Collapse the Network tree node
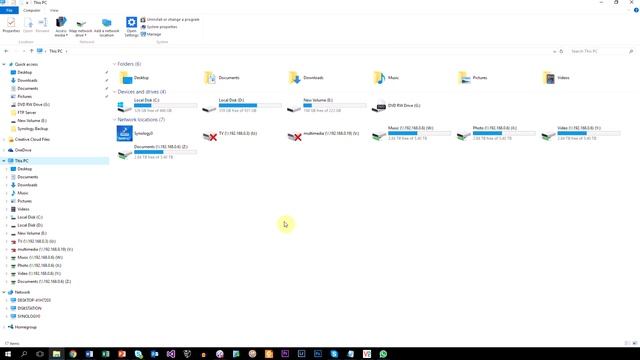Screen dimensions: 640x360 [x=4, y=292]
